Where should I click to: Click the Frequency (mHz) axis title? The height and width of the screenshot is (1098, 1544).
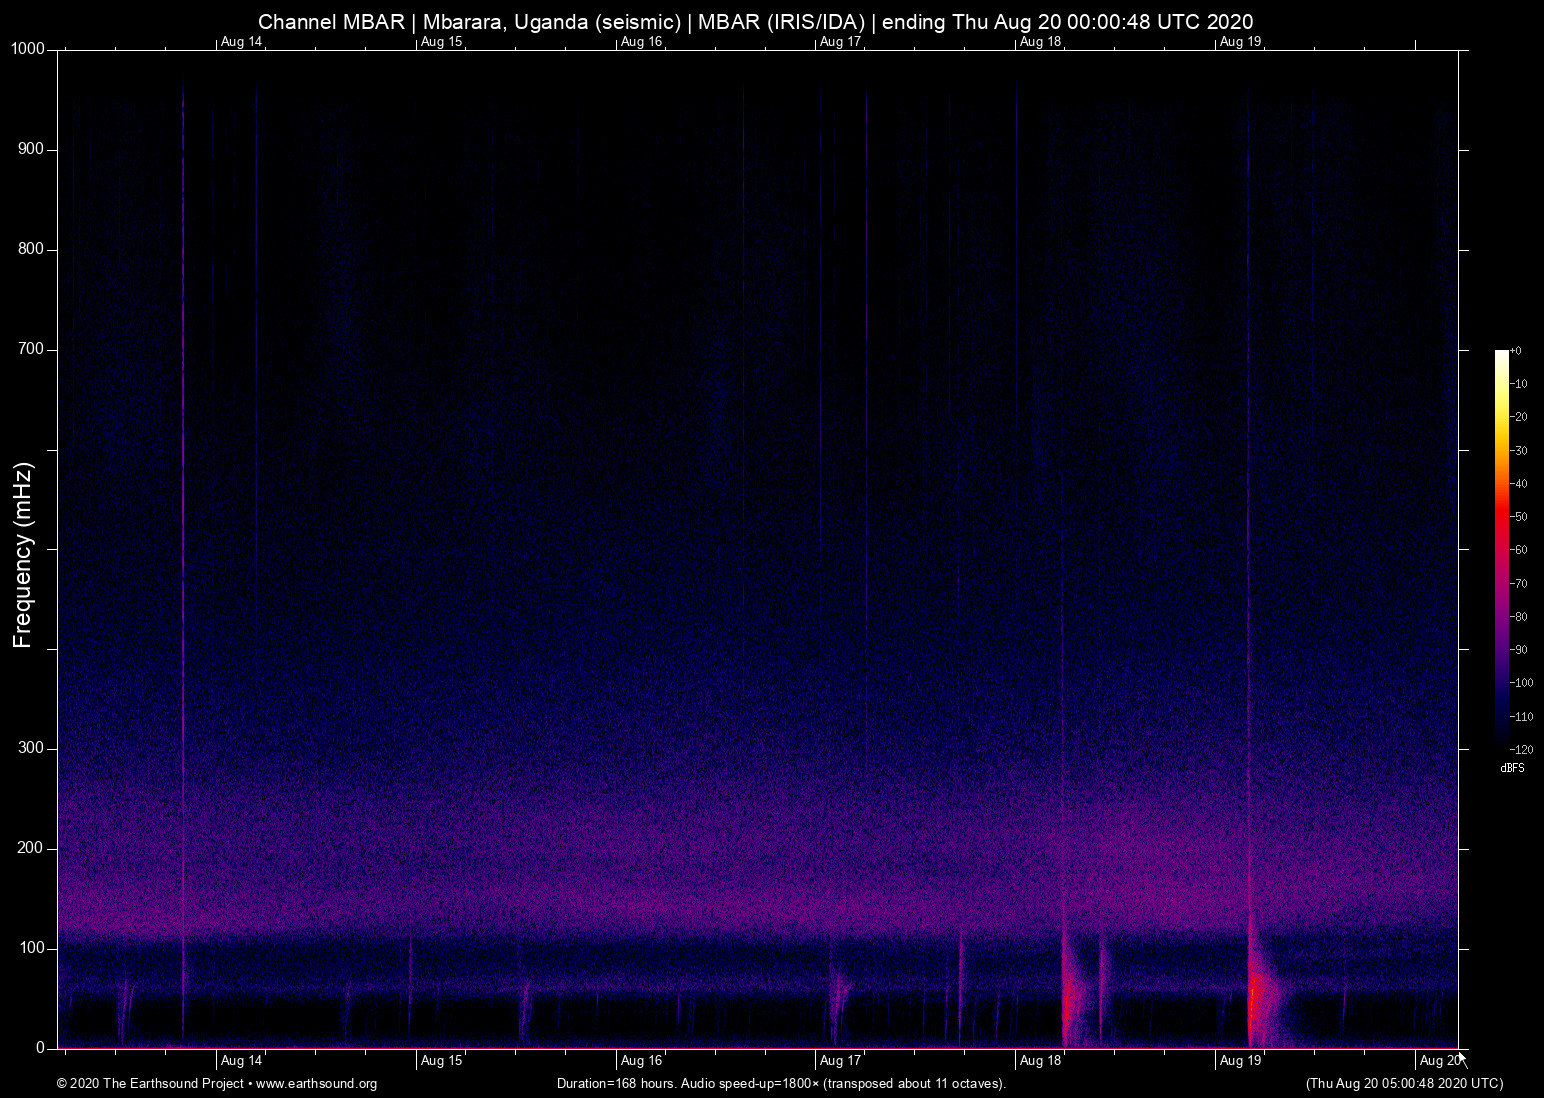click(23, 555)
